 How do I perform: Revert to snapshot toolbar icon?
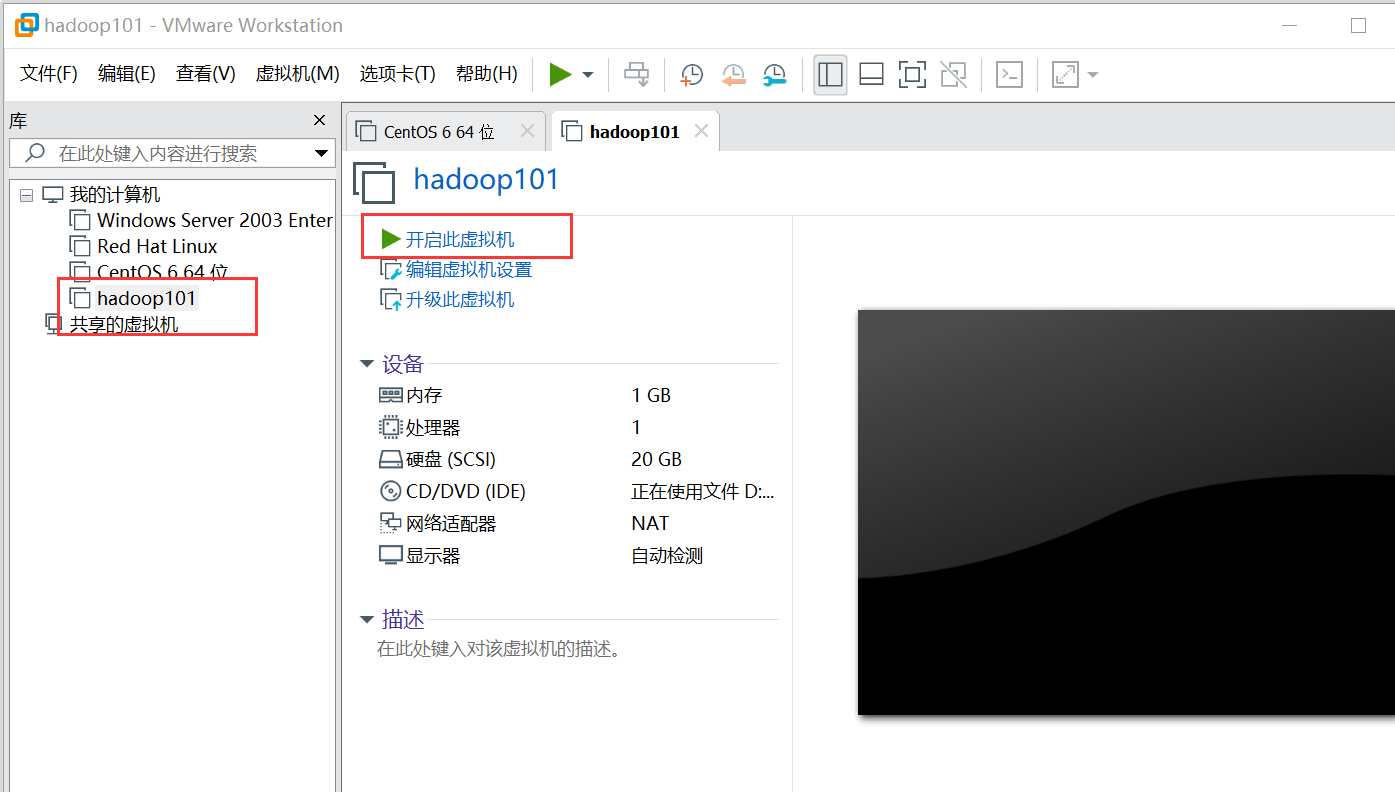coord(733,74)
